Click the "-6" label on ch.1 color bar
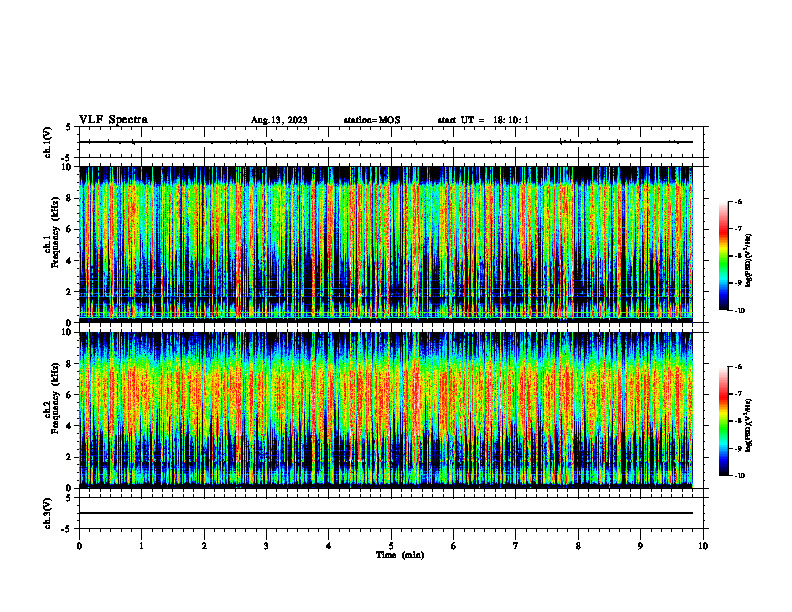Image resolution: width=792 pixels, height=612 pixels. (x=738, y=202)
